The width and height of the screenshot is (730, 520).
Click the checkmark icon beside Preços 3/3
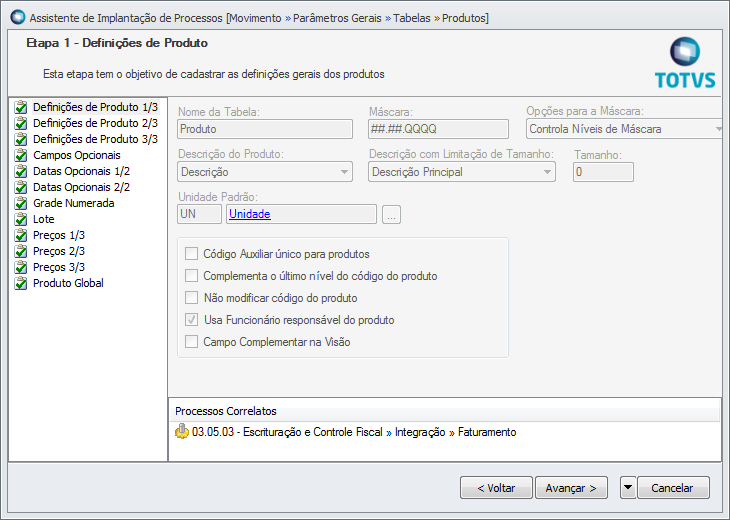[x=21, y=267]
